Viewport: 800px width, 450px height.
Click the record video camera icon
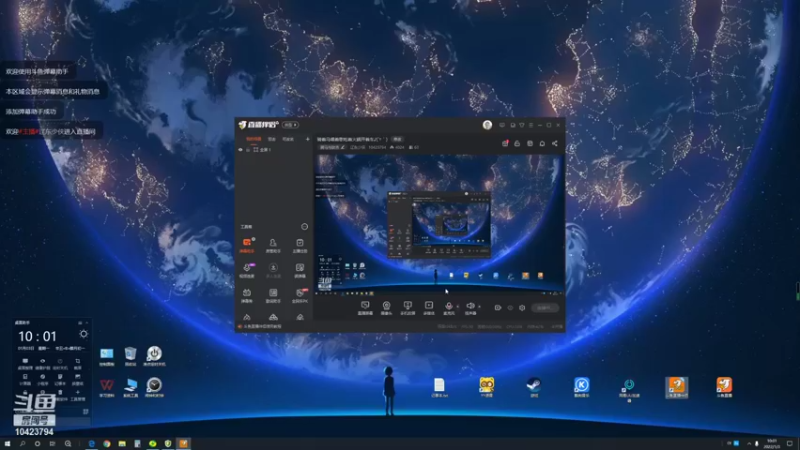point(497,308)
